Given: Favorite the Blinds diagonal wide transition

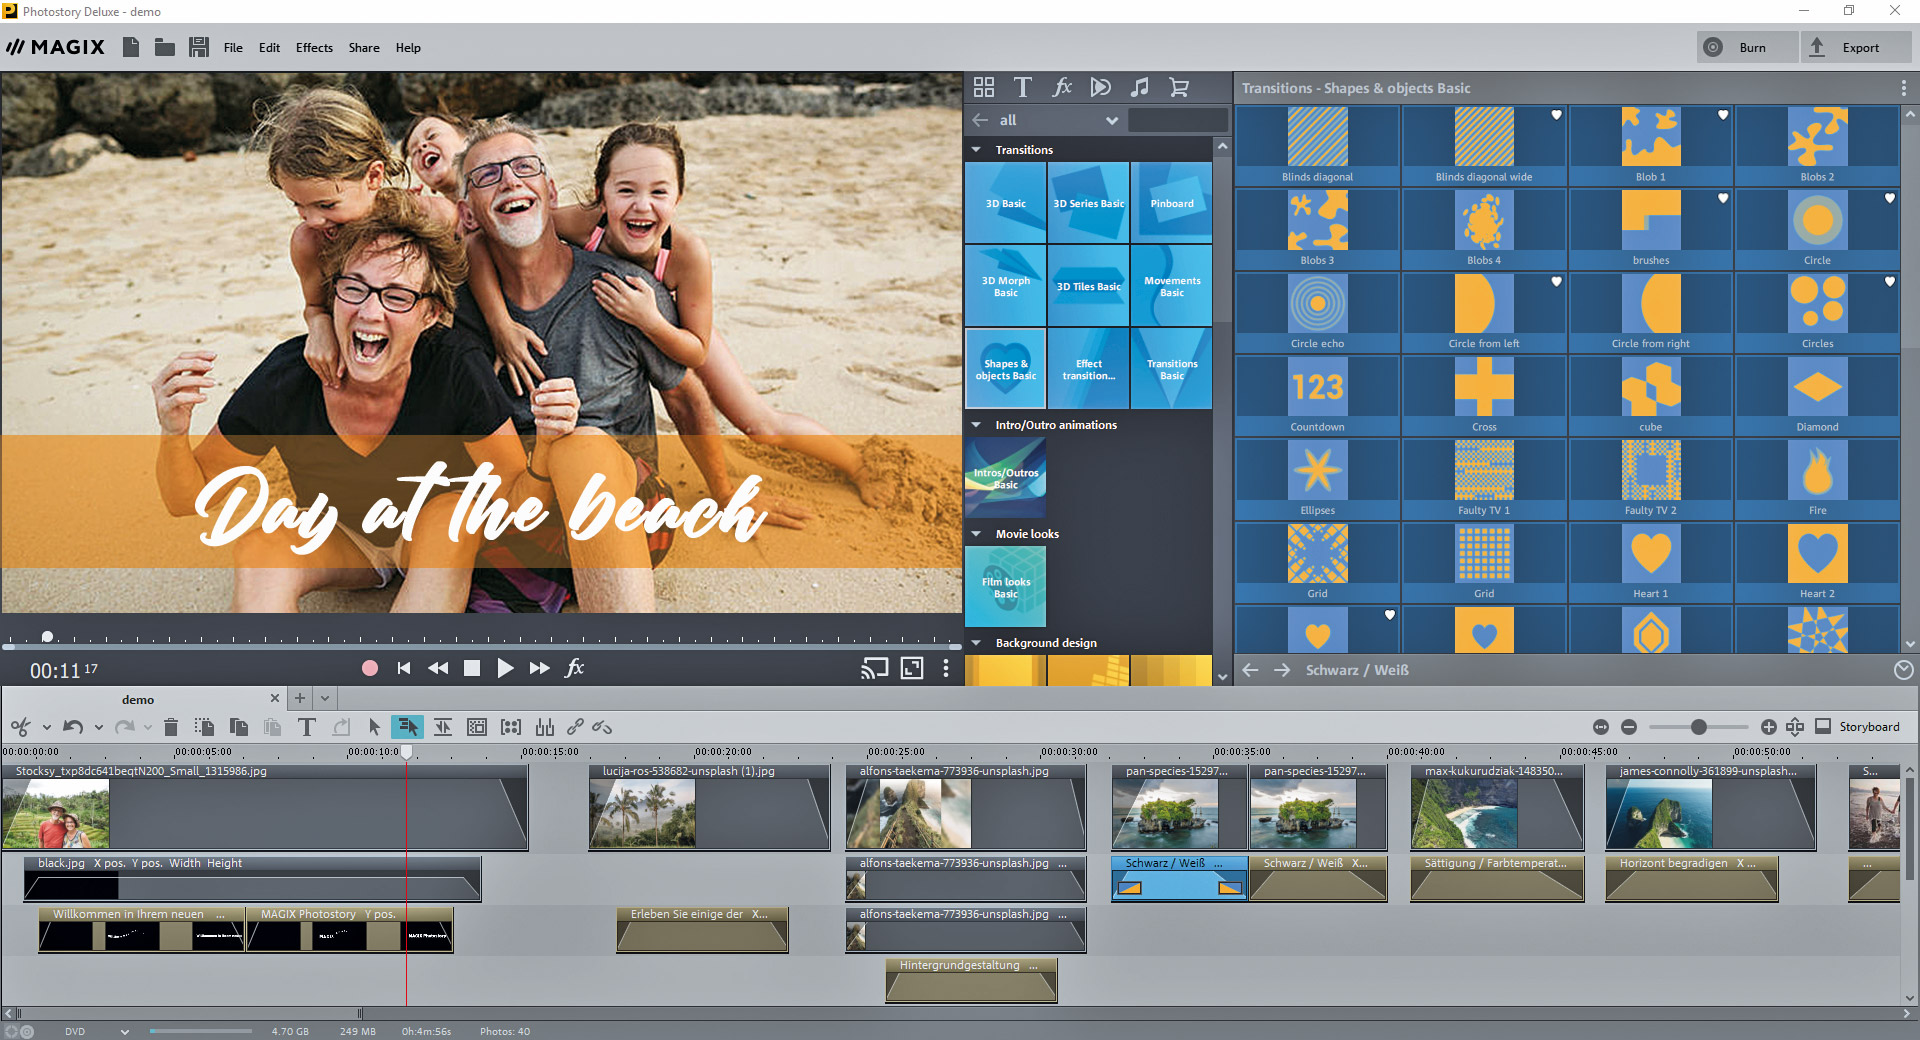Looking at the screenshot, I should pos(1556,115).
